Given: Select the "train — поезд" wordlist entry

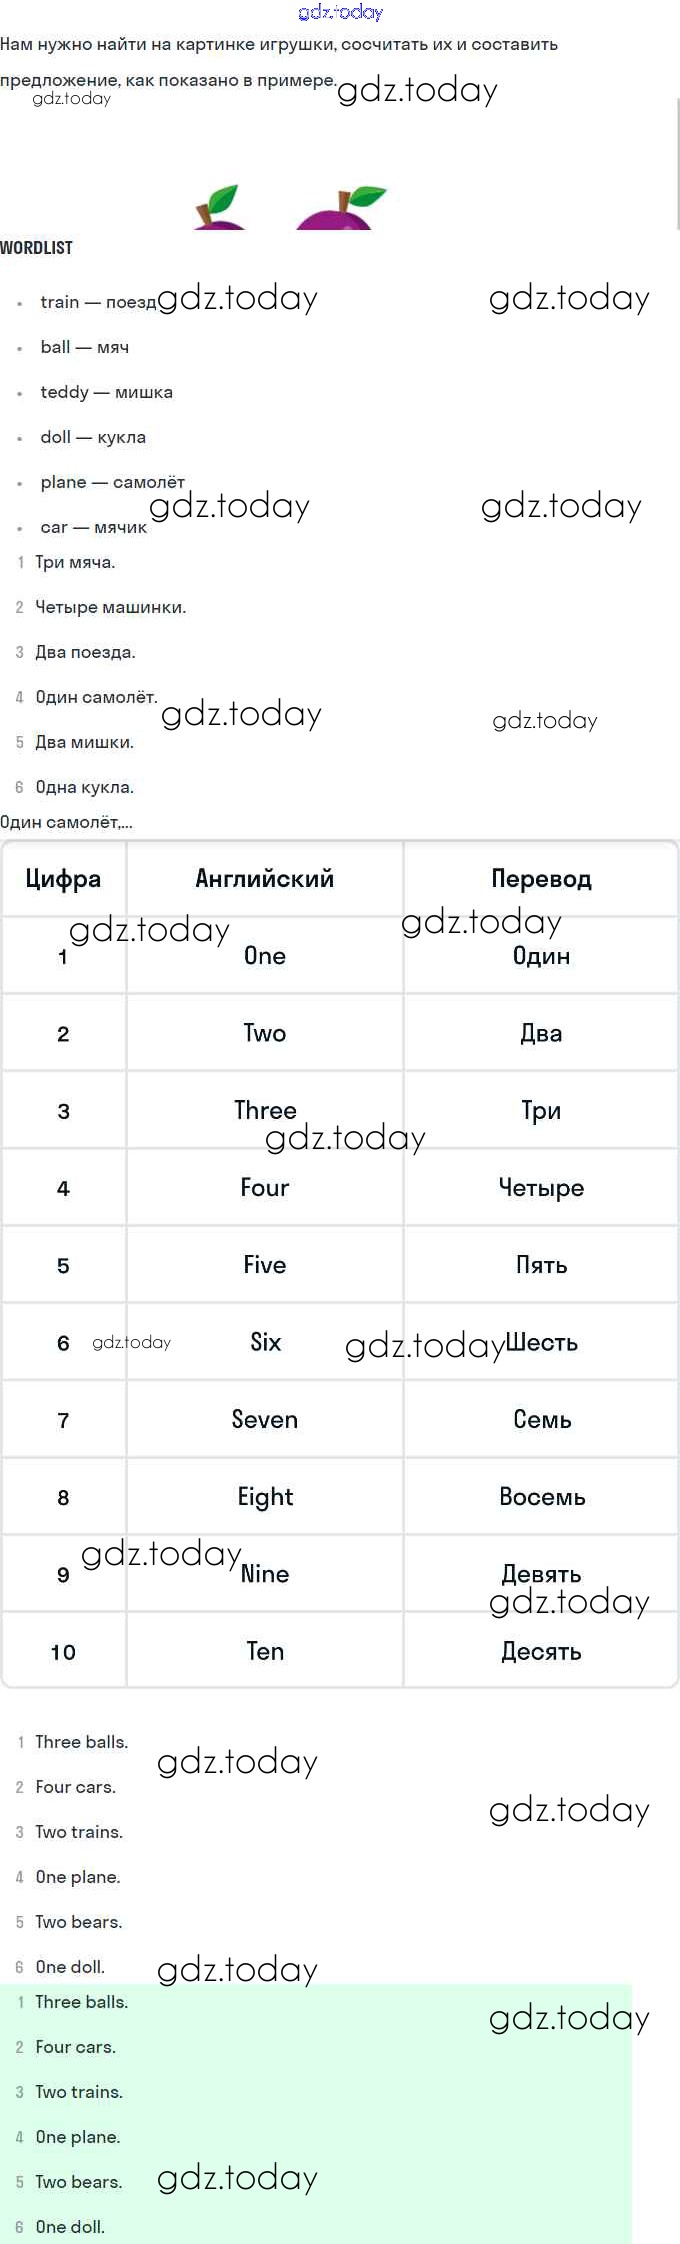Looking at the screenshot, I should pos(98,302).
